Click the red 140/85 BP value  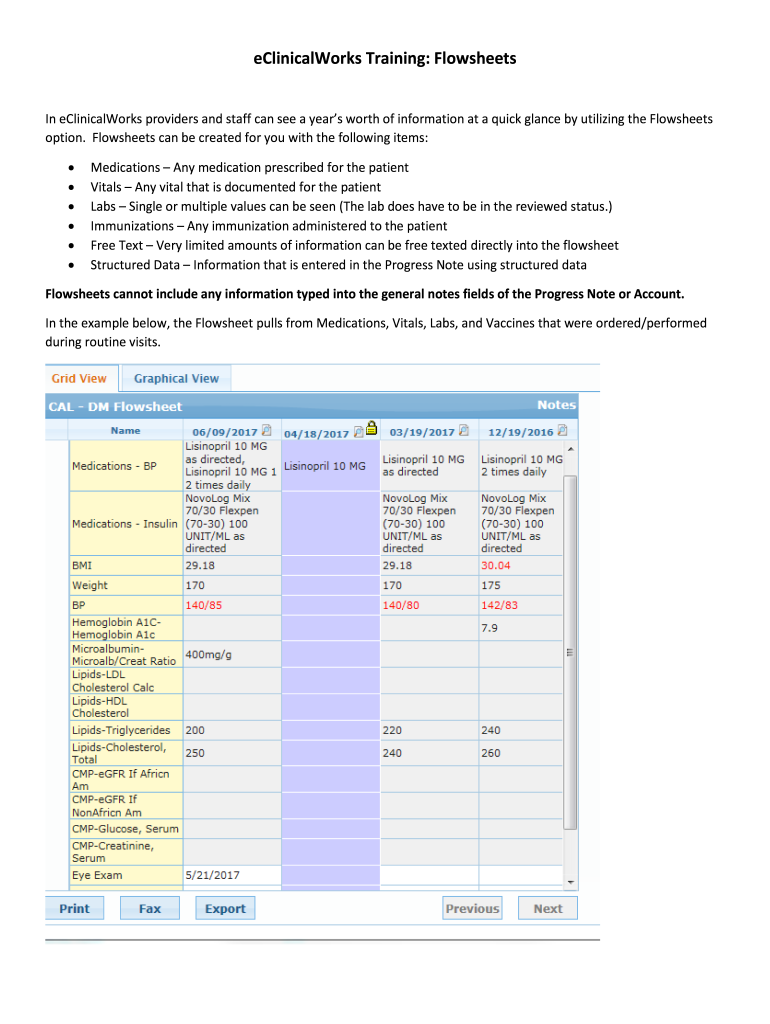pos(204,605)
